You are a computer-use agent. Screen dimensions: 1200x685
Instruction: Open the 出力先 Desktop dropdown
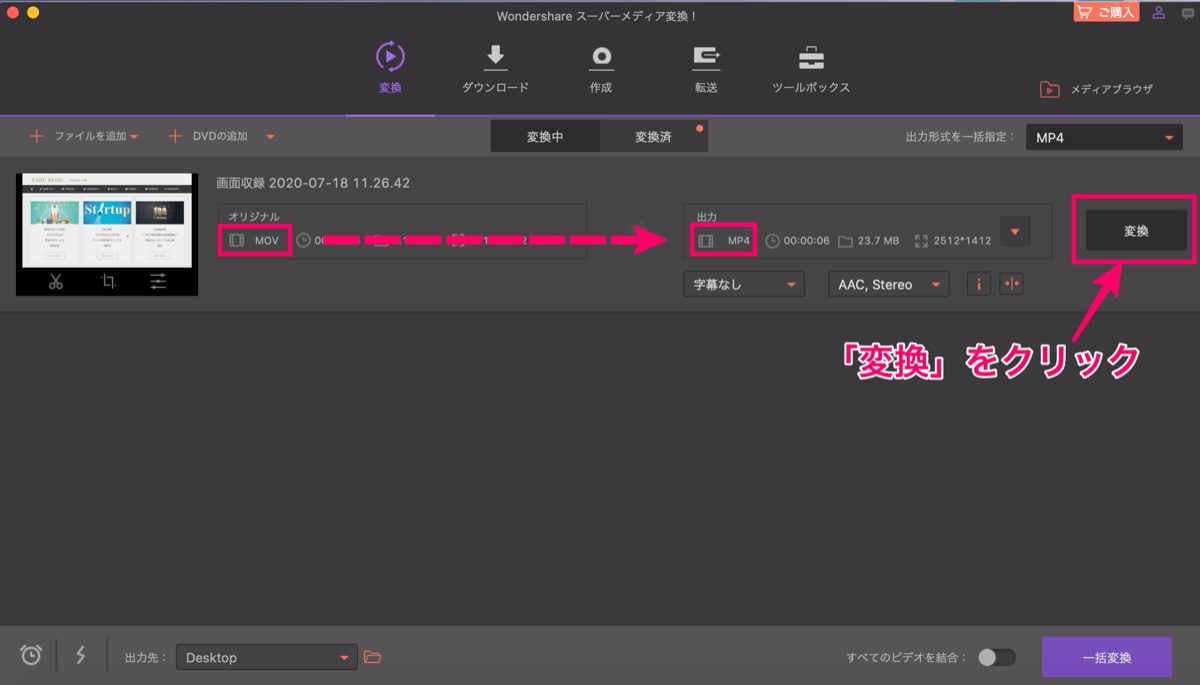click(x=267, y=657)
